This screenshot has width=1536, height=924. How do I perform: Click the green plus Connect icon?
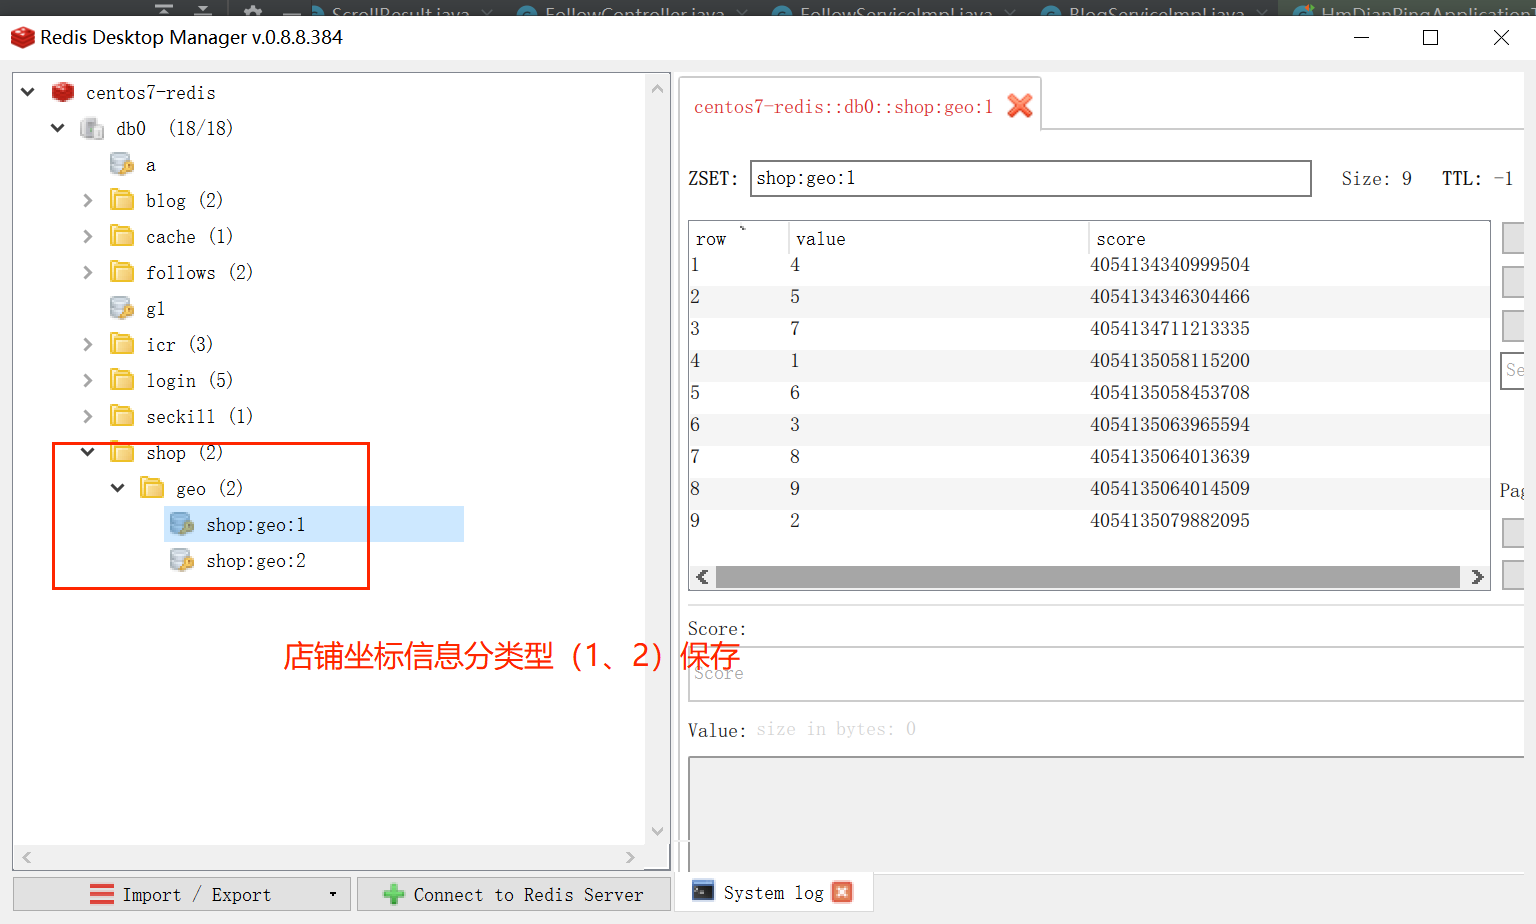click(394, 894)
